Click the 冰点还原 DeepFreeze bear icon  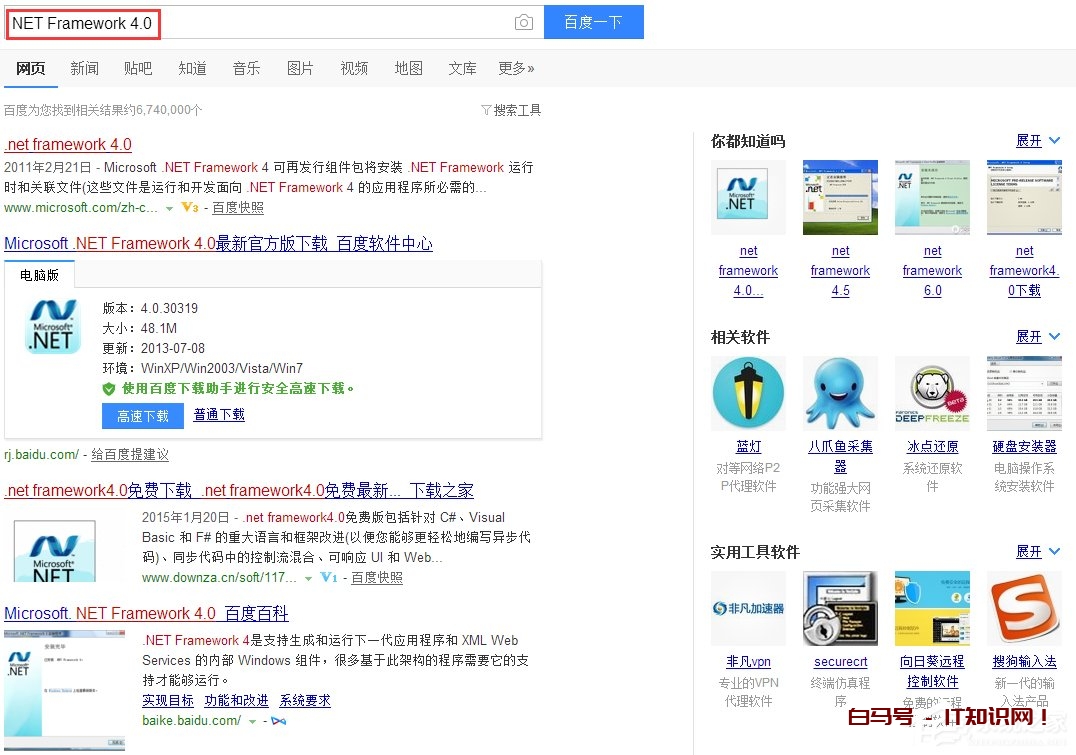tap(932, 392)
